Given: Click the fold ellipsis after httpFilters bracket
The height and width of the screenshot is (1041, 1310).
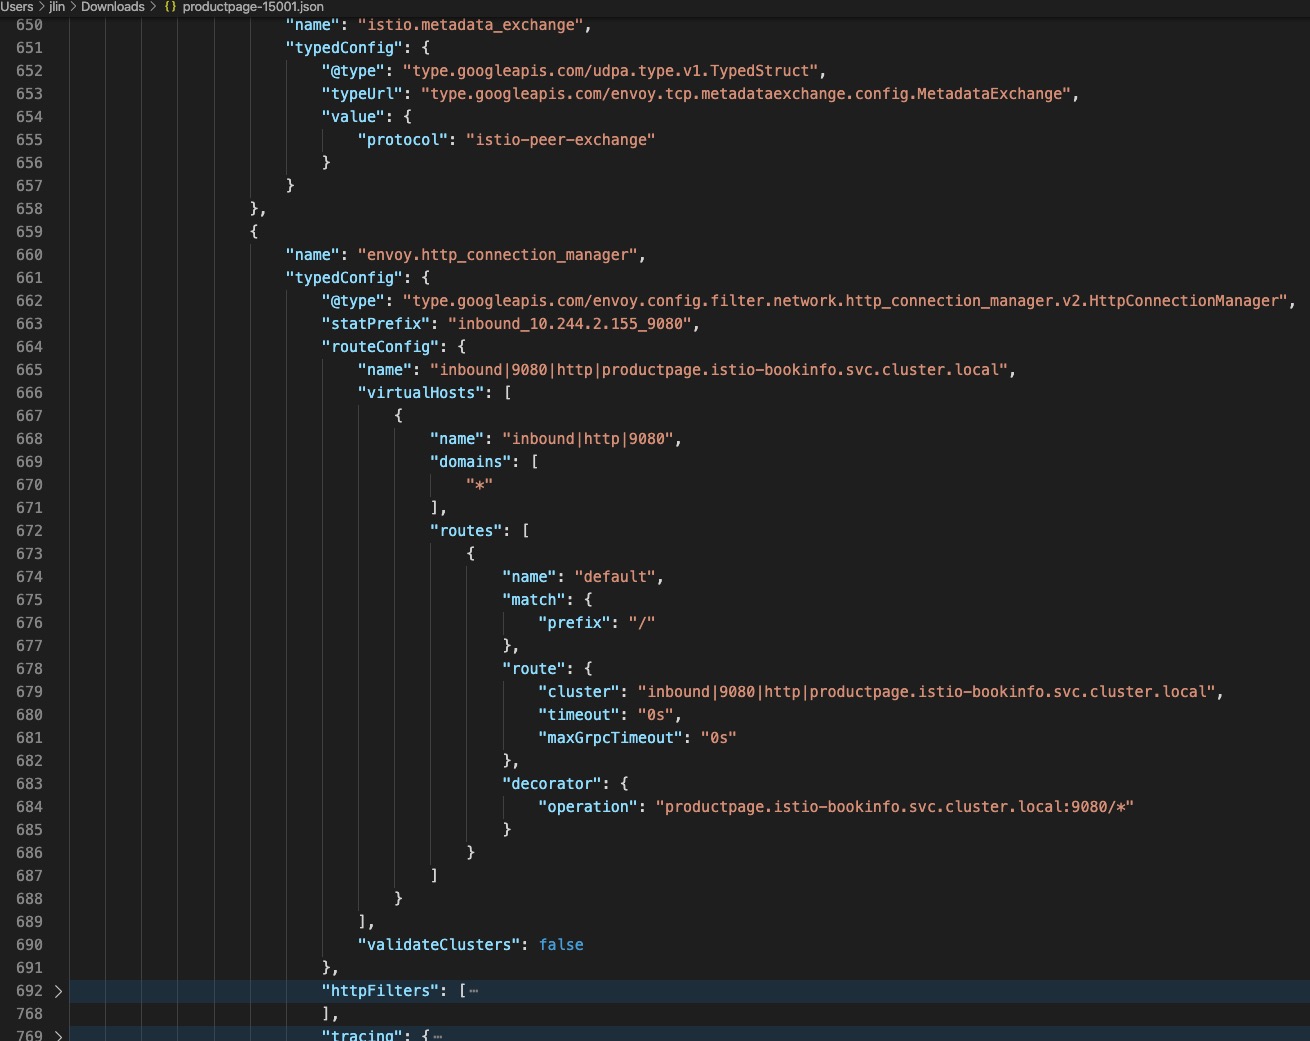Looking at the screenshot, I should (474, 991).
